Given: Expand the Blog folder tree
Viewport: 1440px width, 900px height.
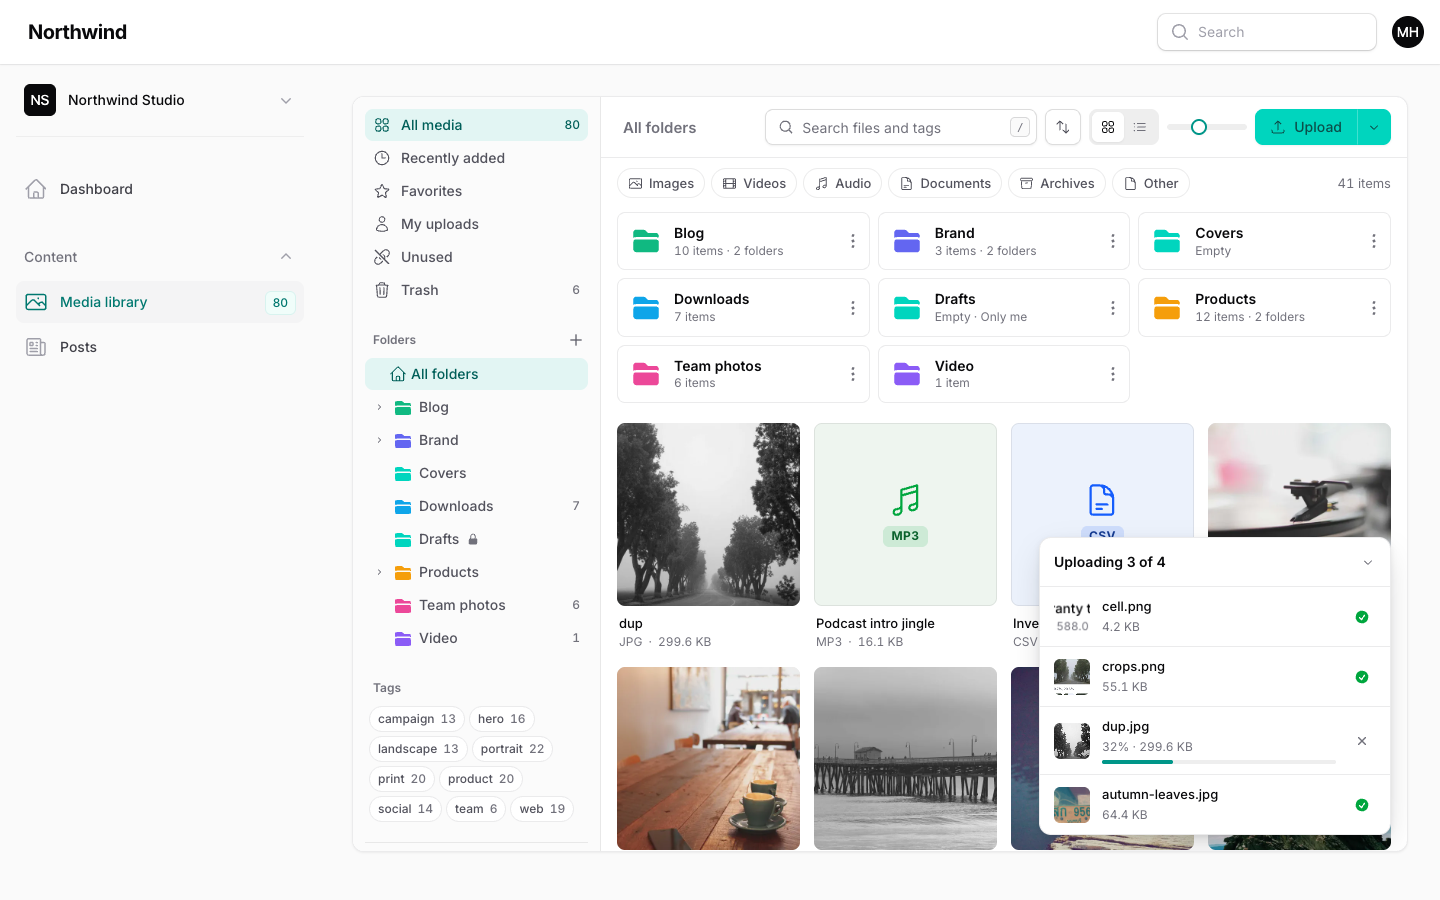Looking at the screenshot, I should click(x=379, y=407).
